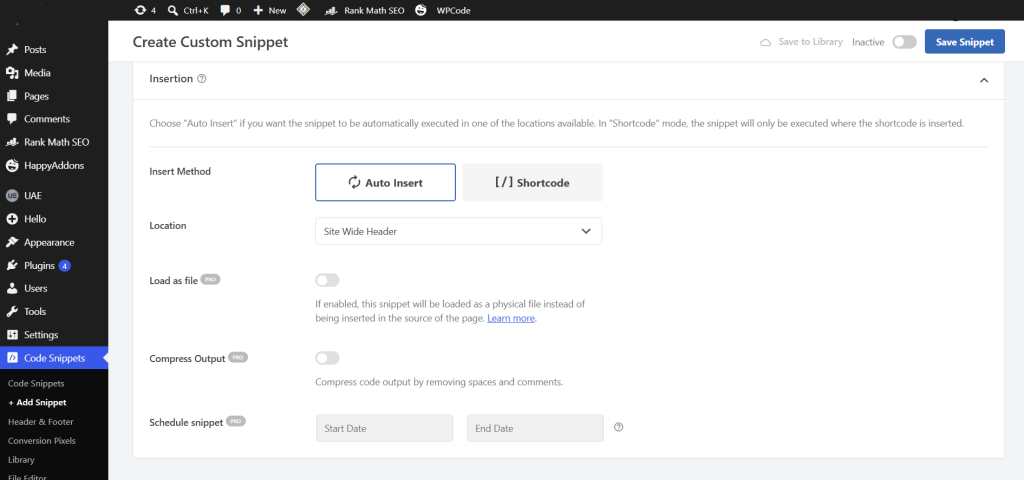Click the PRO badge next to Load as file

210,279
